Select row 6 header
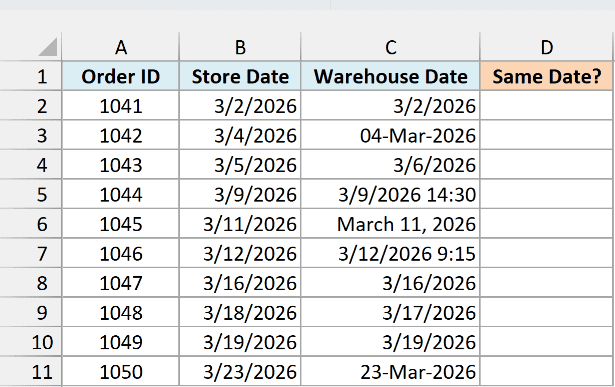Image resolution: width=615 pixels, height=387 pixels. [31, 224]
